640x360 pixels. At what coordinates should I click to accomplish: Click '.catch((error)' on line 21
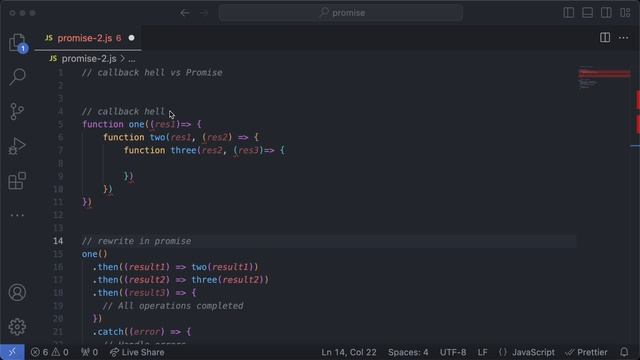point(128,331)
